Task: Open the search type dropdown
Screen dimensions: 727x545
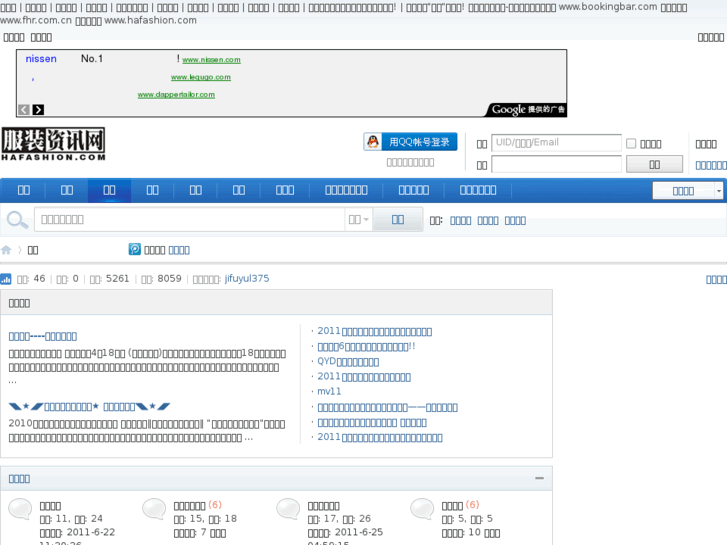Action: [358, 219]
